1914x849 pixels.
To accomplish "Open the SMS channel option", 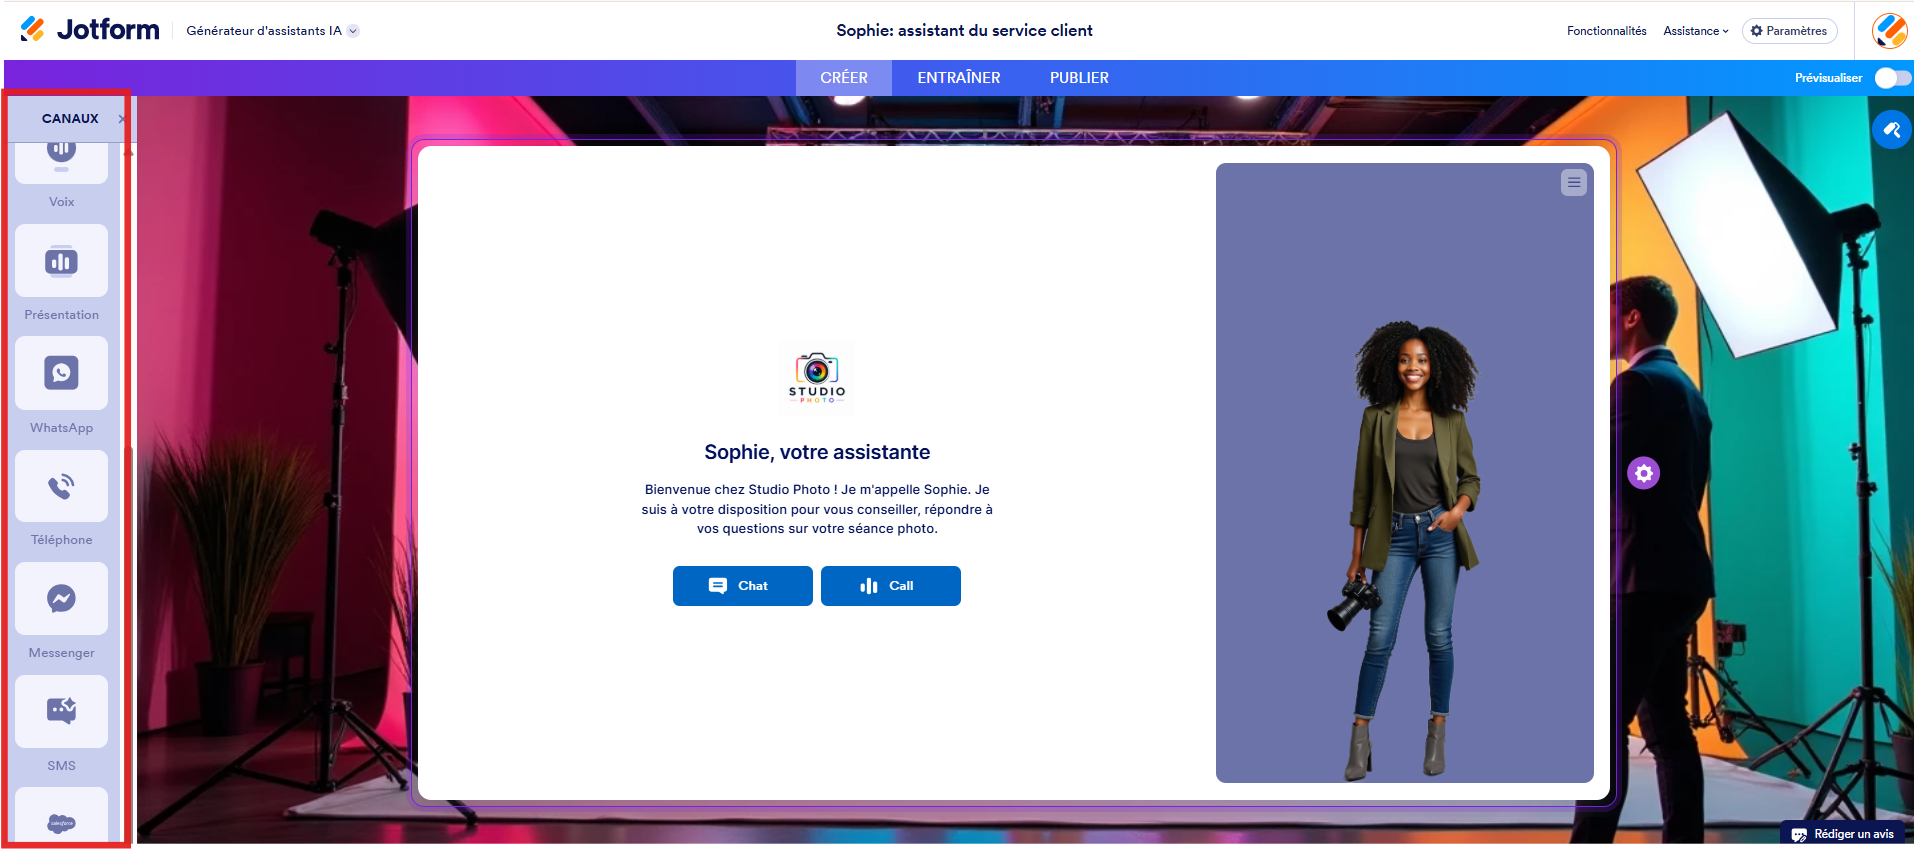I will (x=61, y=711).
